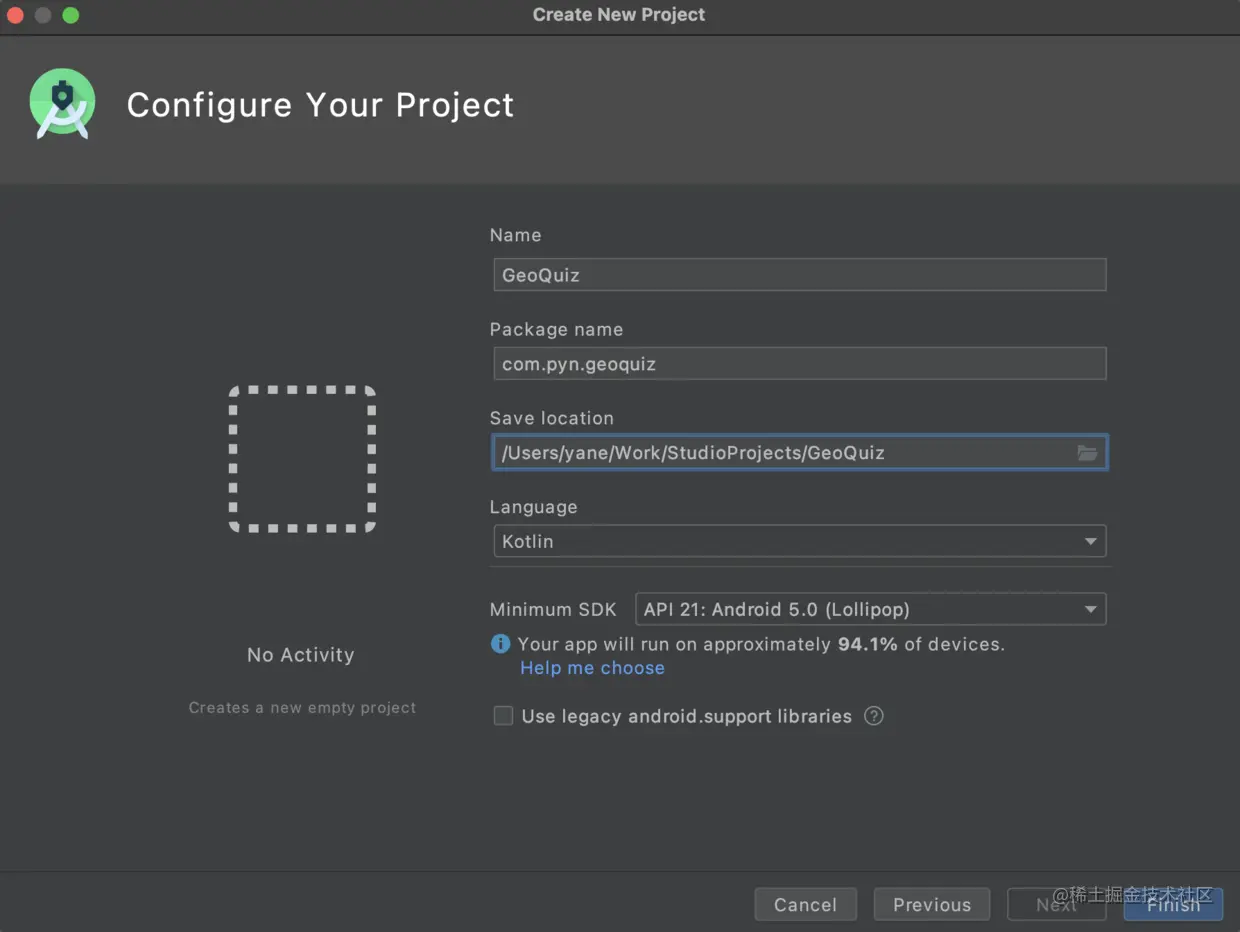Close the window with the red button

[x=15, y=15]
